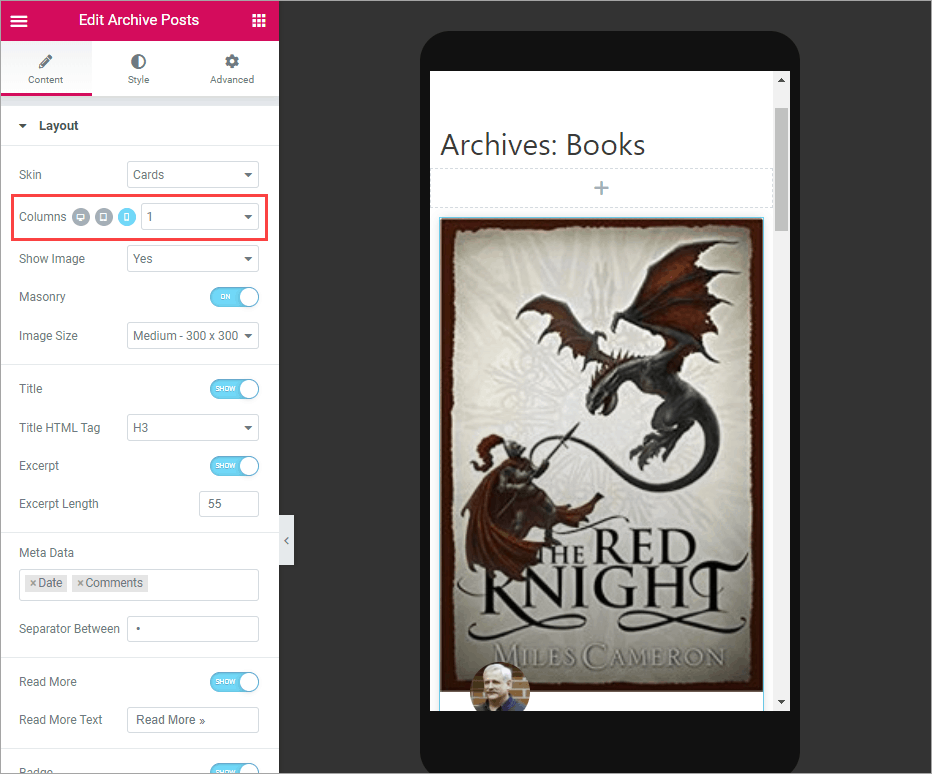Remove the Comments meta data tag
The height and width of the screenshot is (774, 932).
coord(80,583)
